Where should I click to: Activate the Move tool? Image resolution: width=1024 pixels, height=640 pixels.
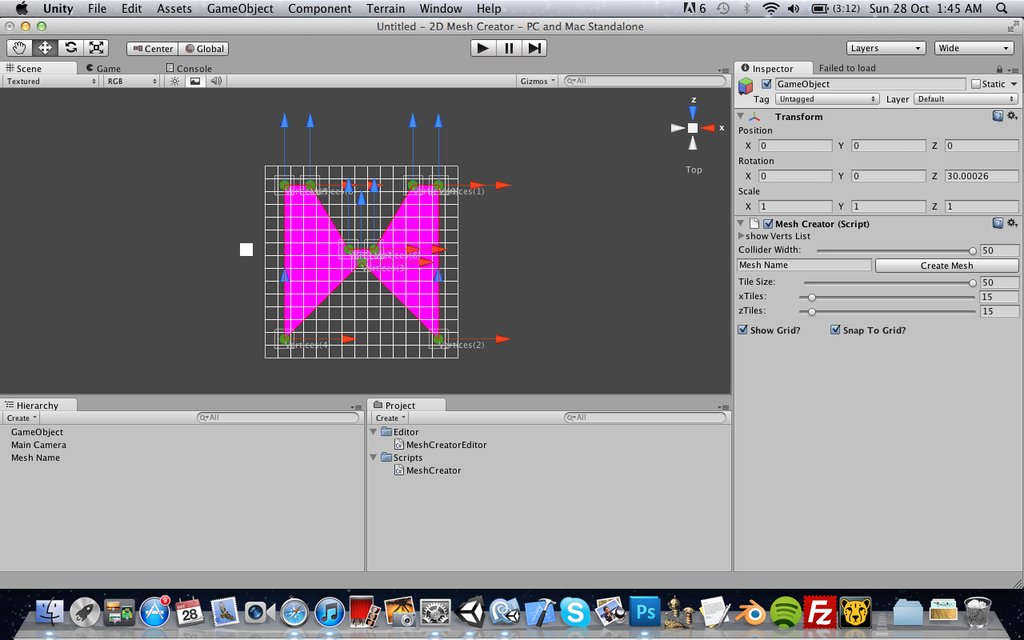[x=44, y=47]
